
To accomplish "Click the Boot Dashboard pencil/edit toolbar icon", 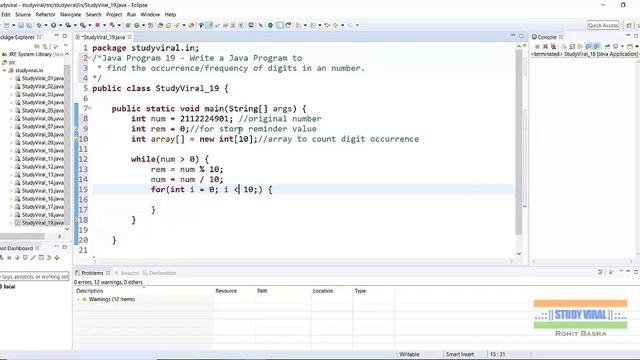I will tap(33, 258).
